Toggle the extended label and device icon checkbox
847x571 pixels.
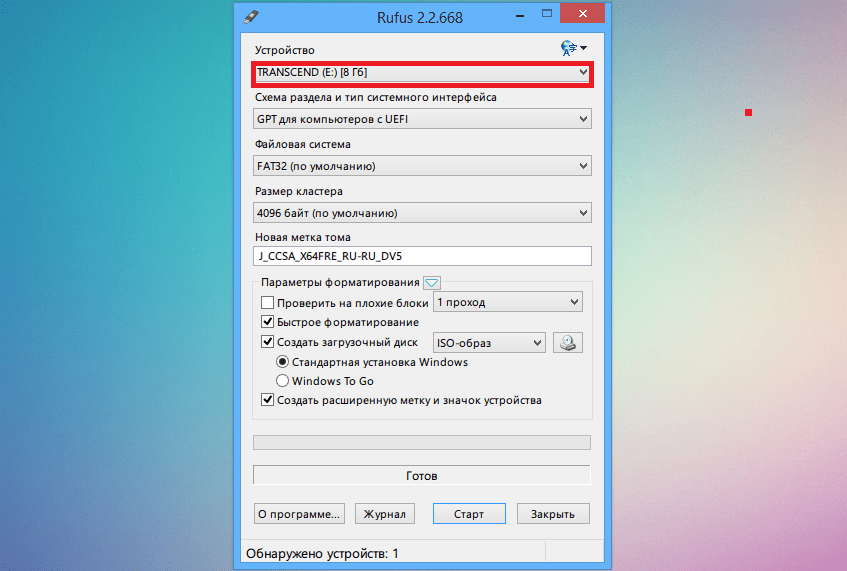267,400
